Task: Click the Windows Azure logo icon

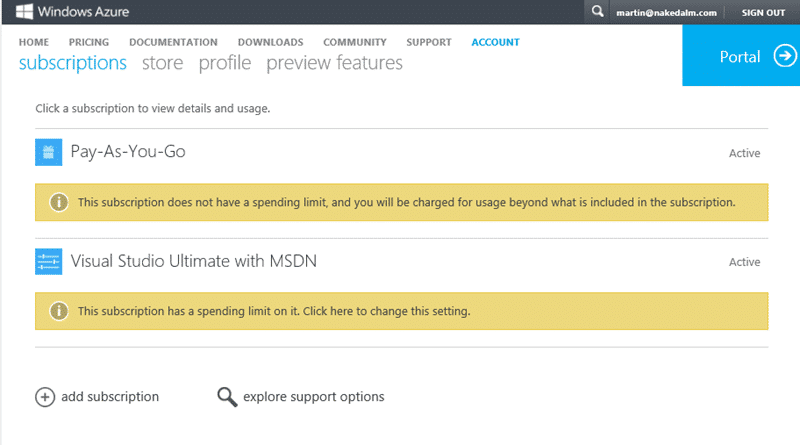Action: pyautogui.click(x=24, y=11)
